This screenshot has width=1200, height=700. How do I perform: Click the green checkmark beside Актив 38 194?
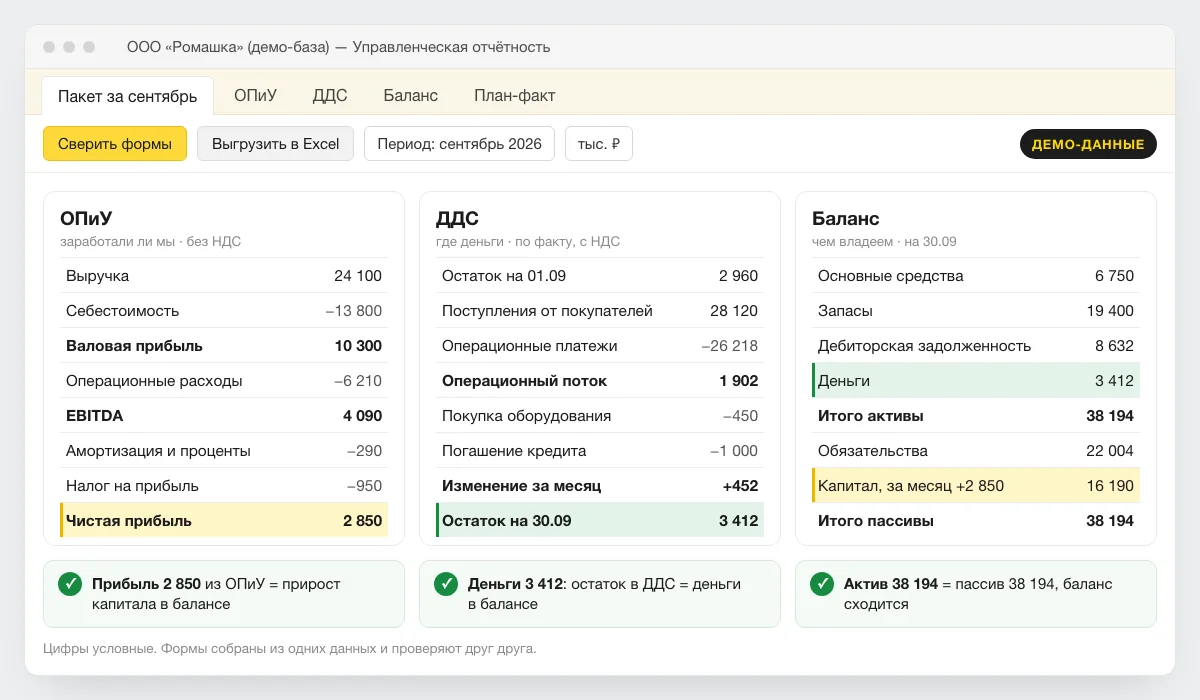click(822, 583)
